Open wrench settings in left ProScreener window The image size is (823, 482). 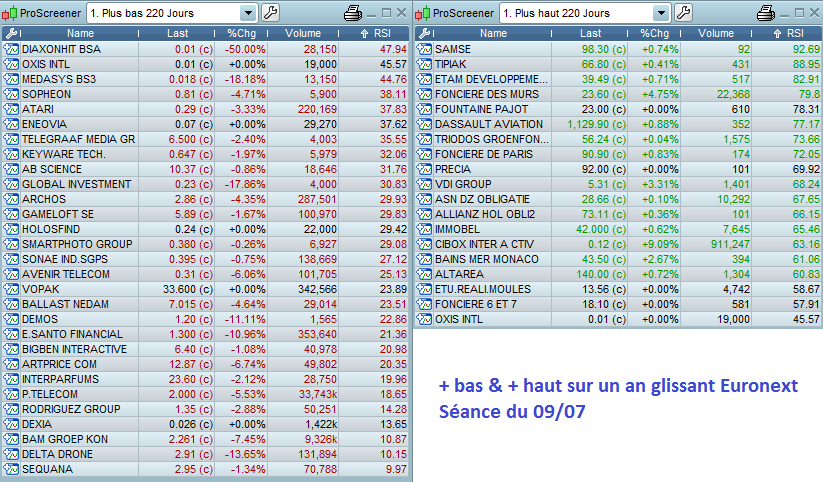(270, 13)
